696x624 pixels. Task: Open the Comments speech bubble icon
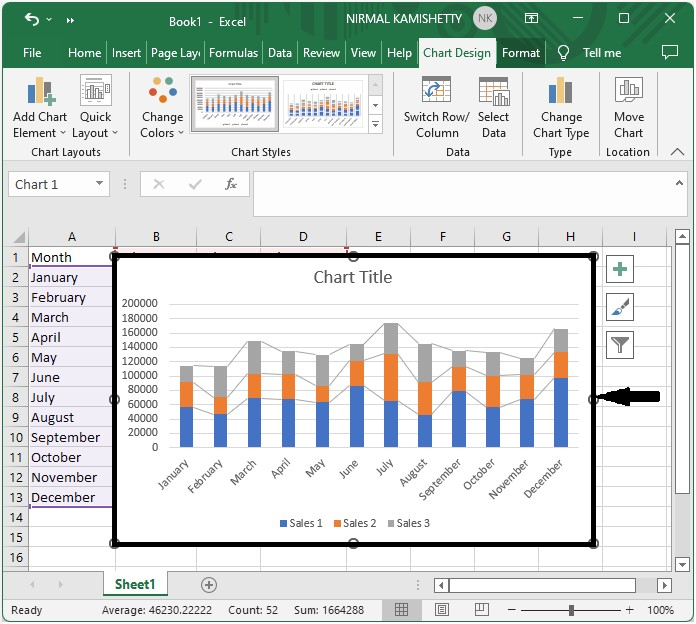(x=669, y=52)
